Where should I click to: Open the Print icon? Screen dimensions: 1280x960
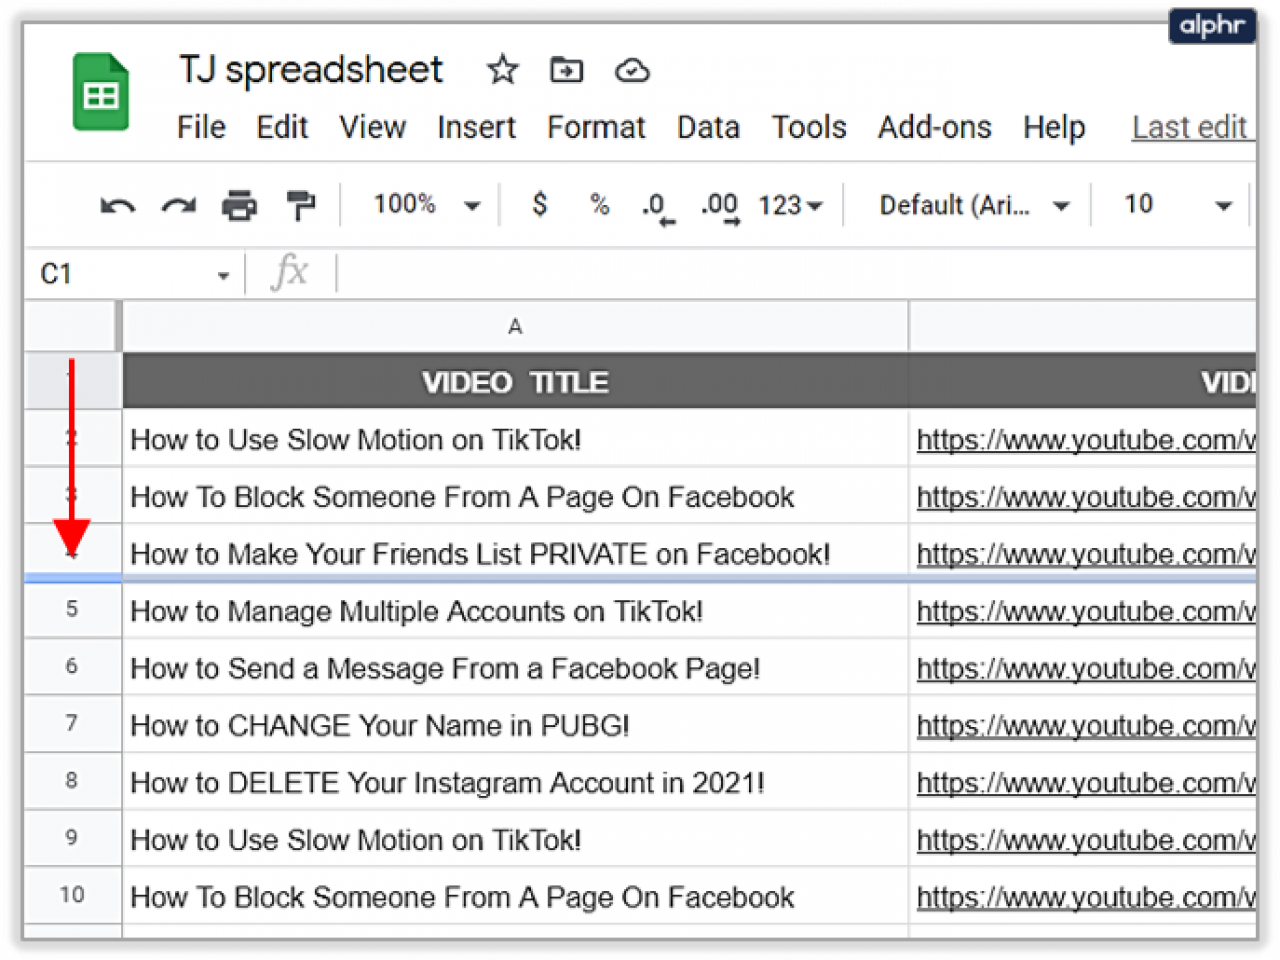tap(239, 205)
